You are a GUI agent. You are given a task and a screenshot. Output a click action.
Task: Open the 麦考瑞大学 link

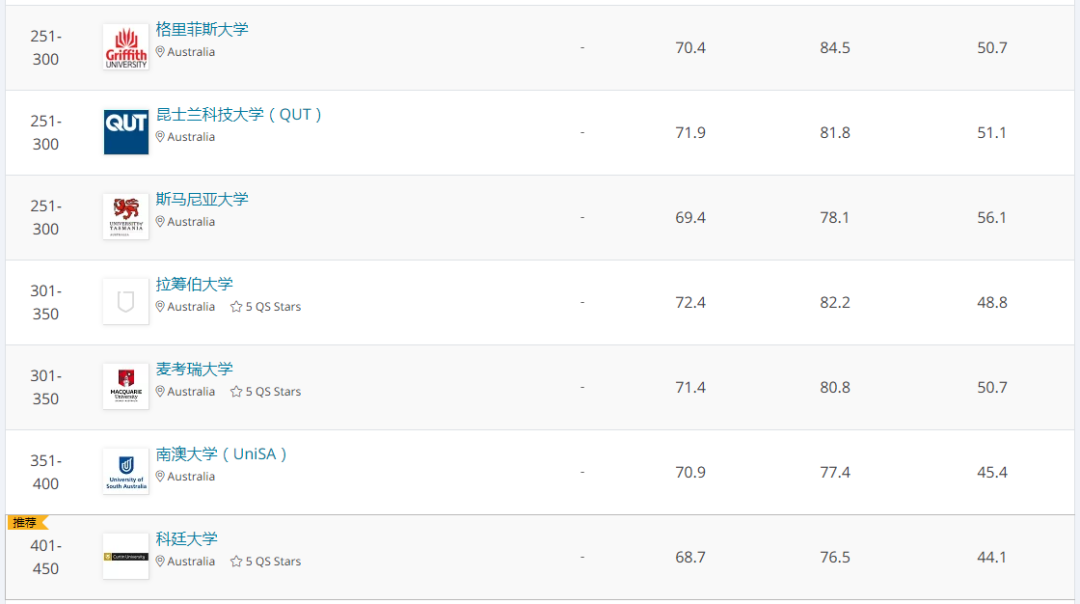[x=194, y=370]
